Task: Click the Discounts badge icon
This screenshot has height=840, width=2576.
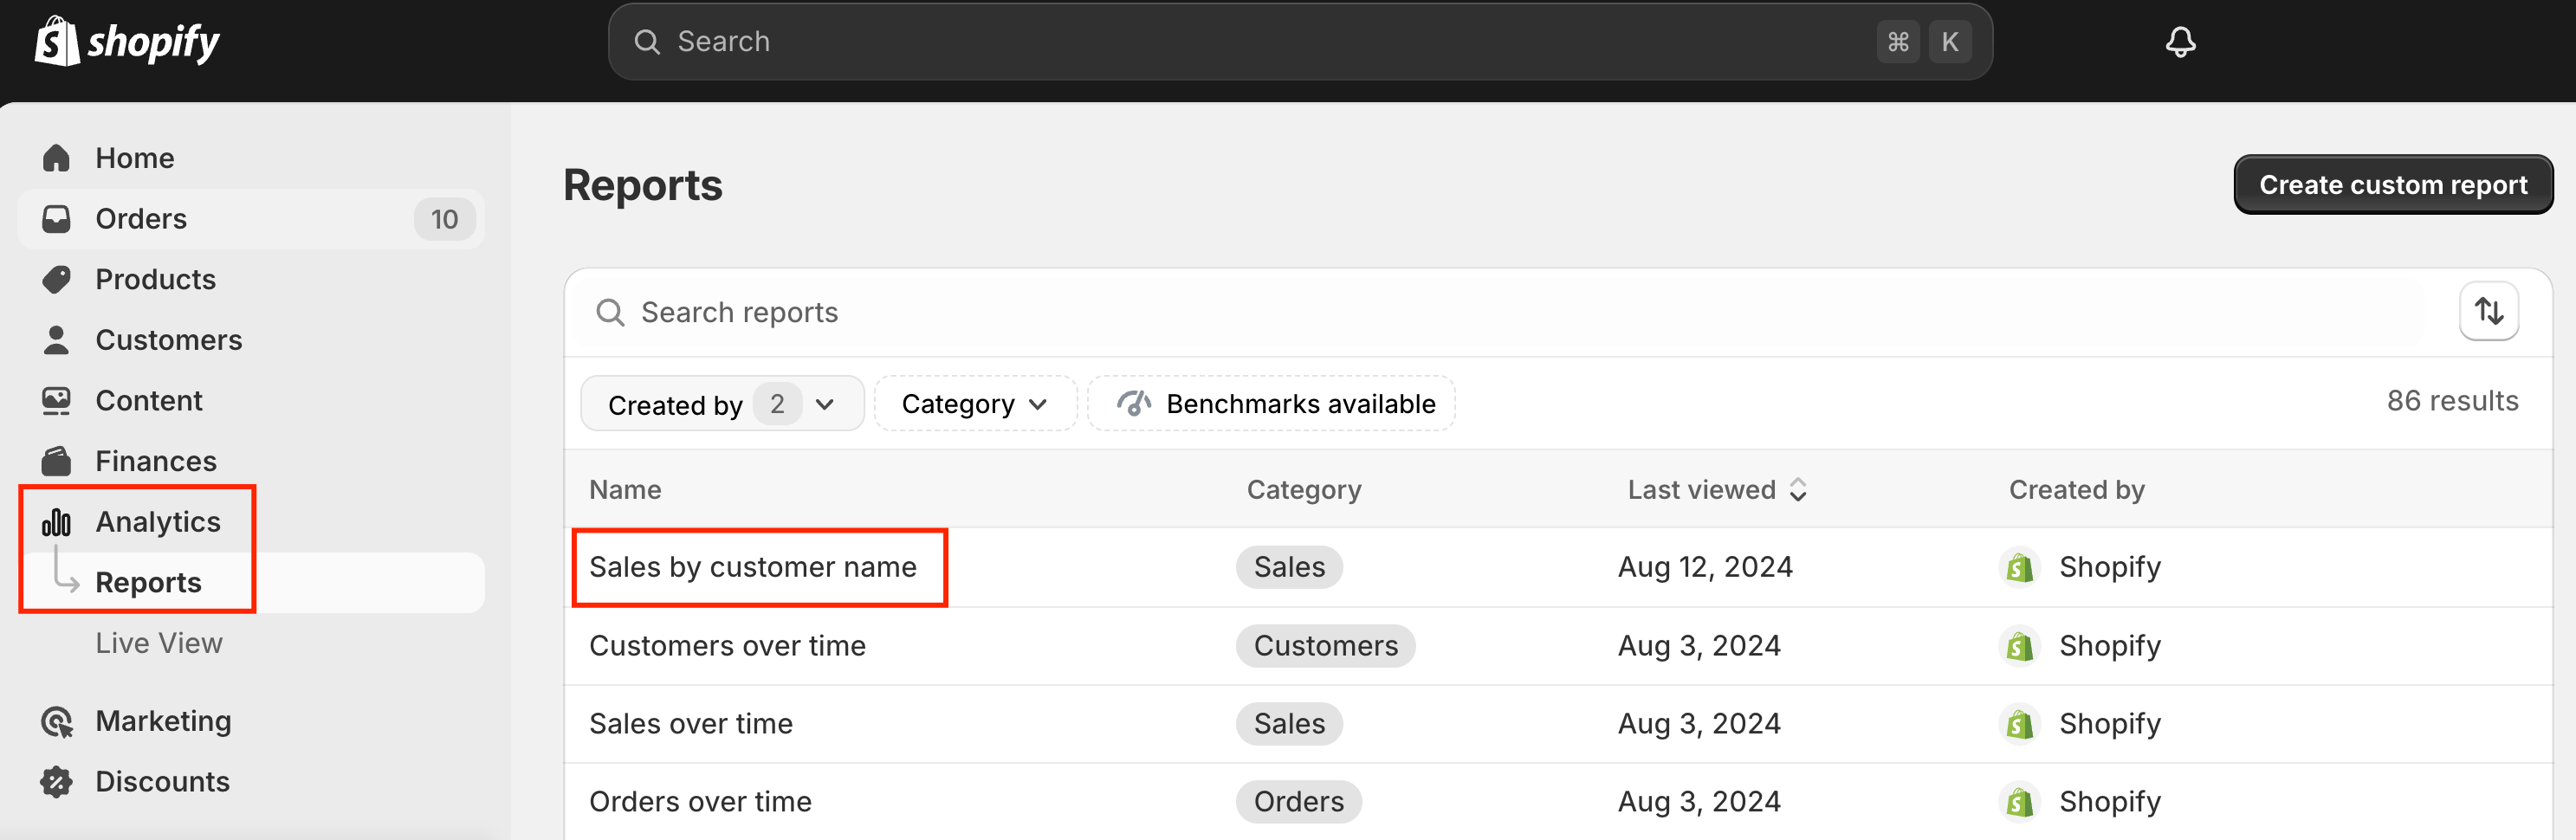Action: tap(57, 781)
